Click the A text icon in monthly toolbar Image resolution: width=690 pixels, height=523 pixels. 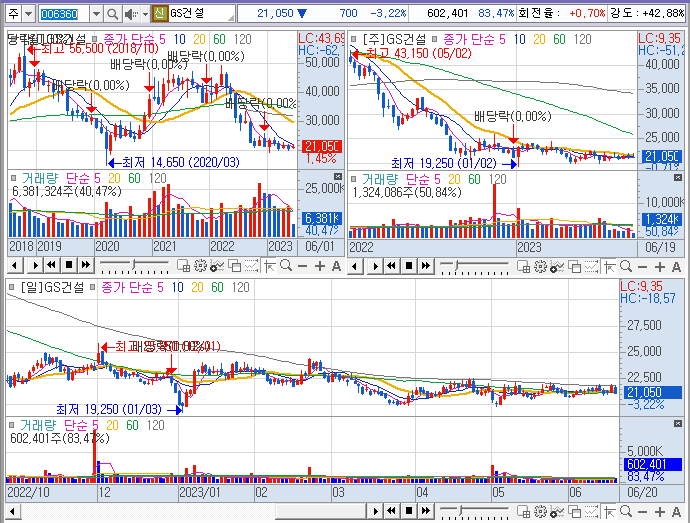coord(336,266)
